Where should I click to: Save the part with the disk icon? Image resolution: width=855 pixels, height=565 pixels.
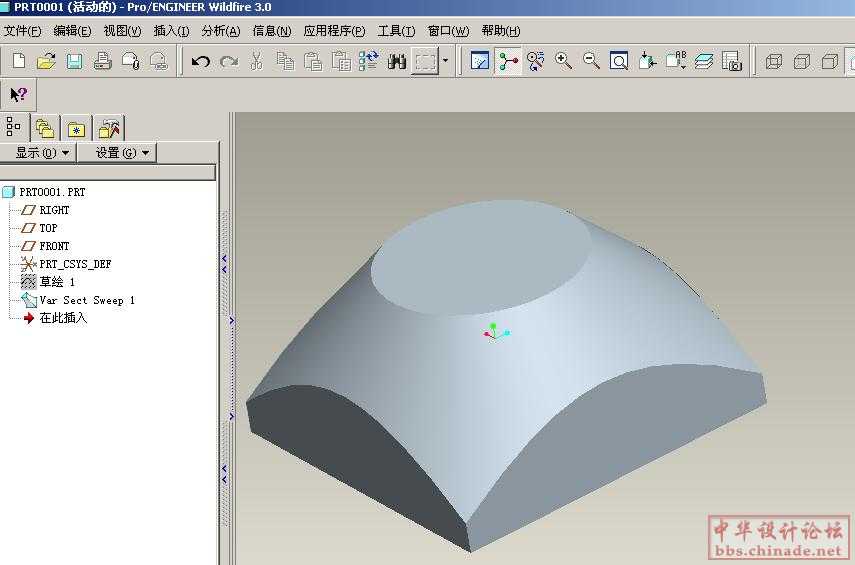(x=74, y=61)
